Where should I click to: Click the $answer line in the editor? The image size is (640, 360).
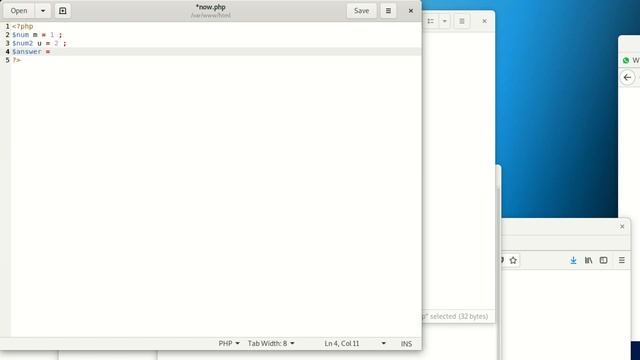pos(216,51)
